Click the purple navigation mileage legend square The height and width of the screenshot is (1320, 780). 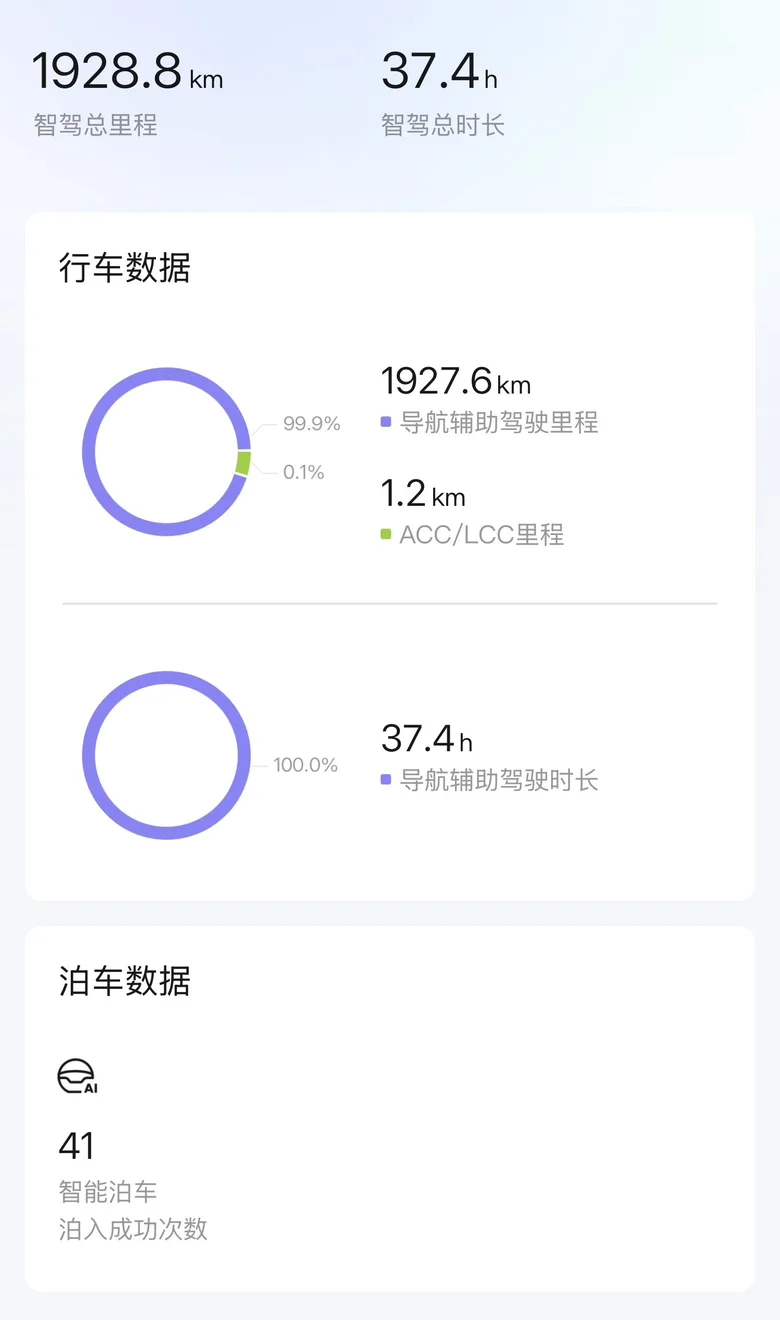386,422
